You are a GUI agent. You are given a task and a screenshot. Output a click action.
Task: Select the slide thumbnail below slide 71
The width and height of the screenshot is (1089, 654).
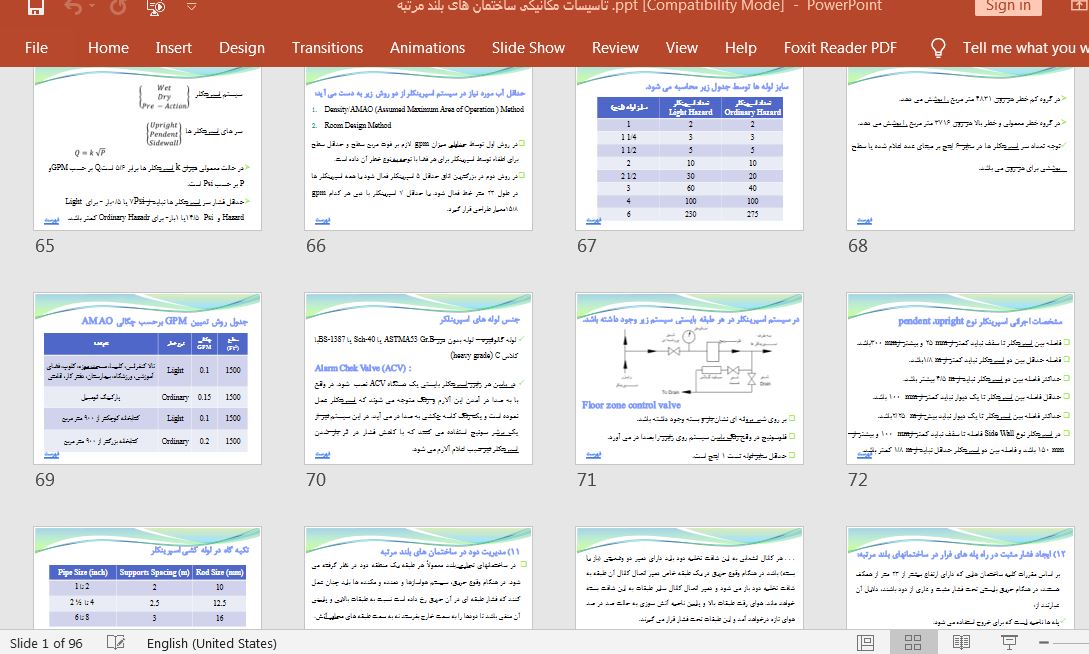(x=689, y=578)
